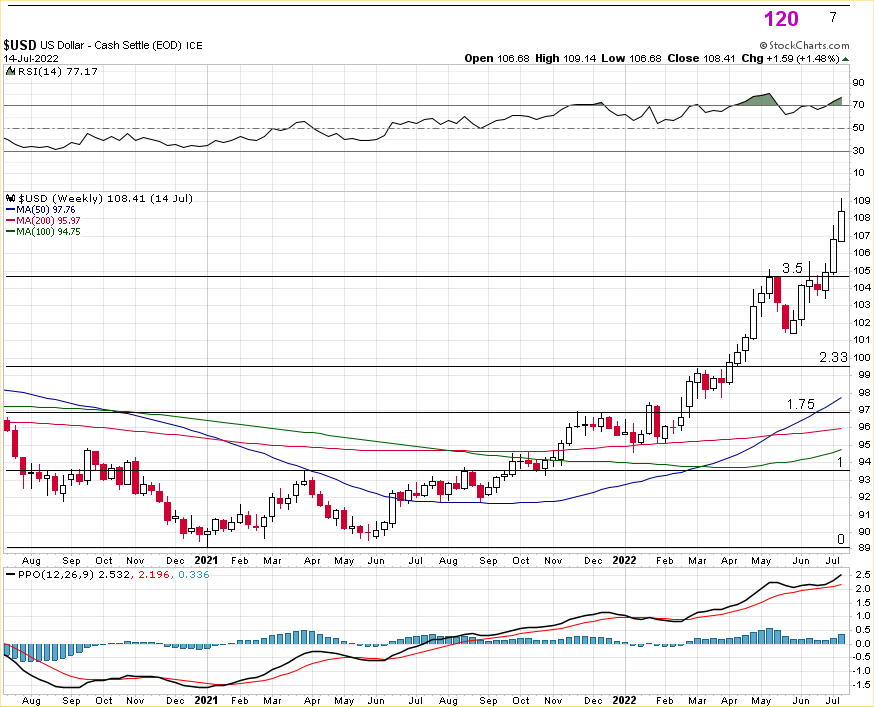Click the candlestick icon beside $USD (Weekly)

[11, 198]
